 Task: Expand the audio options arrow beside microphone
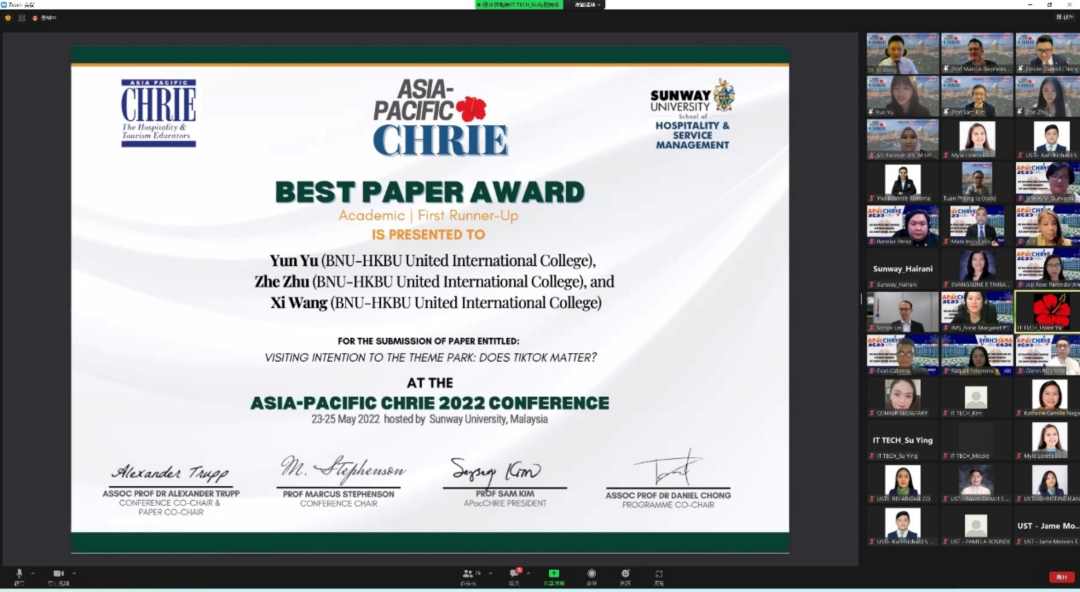tap(32, 573)
